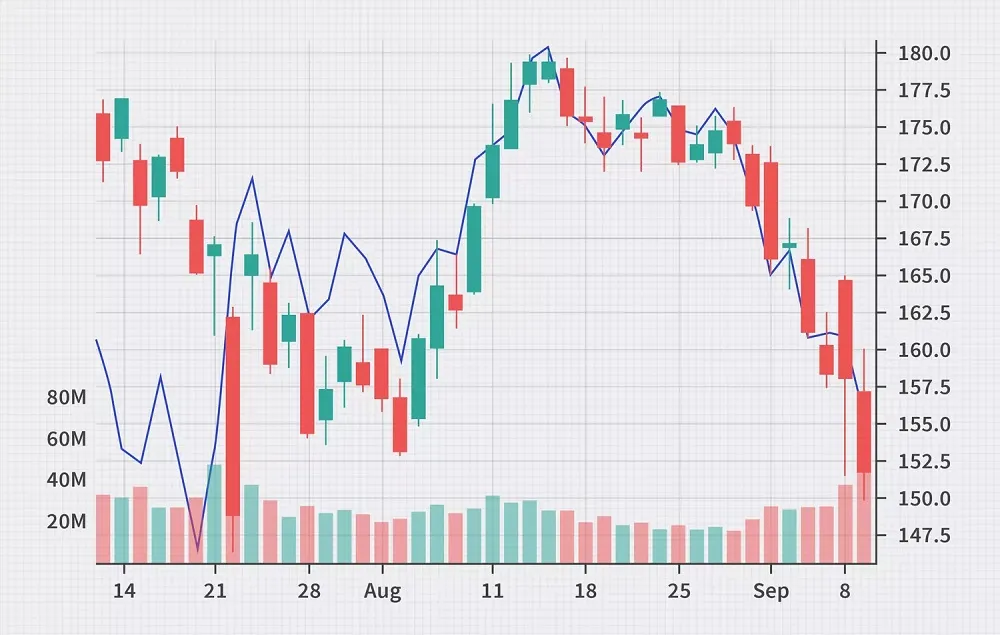This screenshot has height=635, width=1000.
Task: Click the date label 11
Action: 492,592
